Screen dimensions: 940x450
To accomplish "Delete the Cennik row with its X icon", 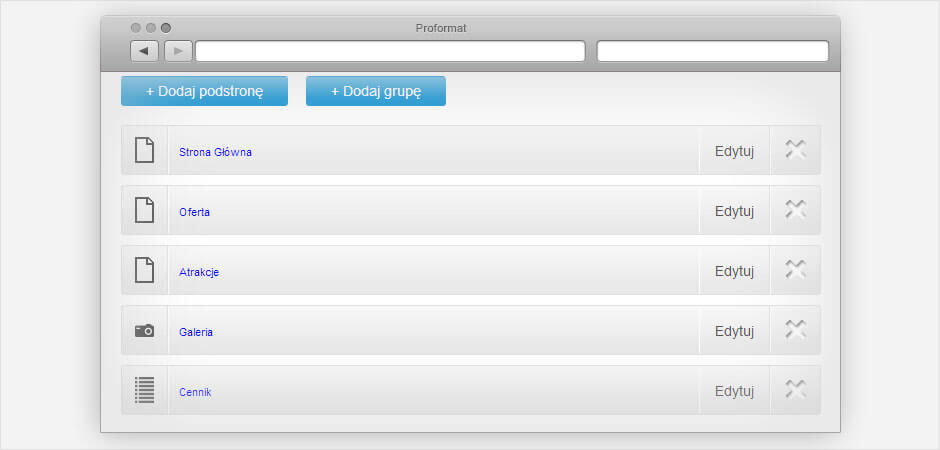I will [795, 389].
